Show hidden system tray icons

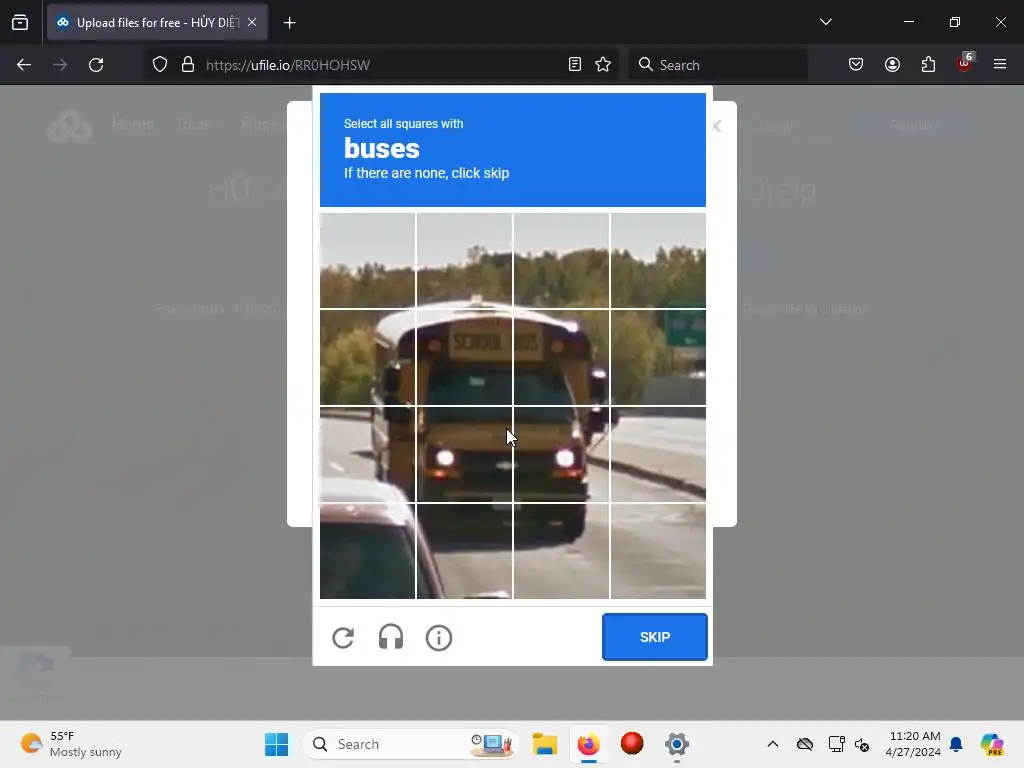tap(773, 744)
